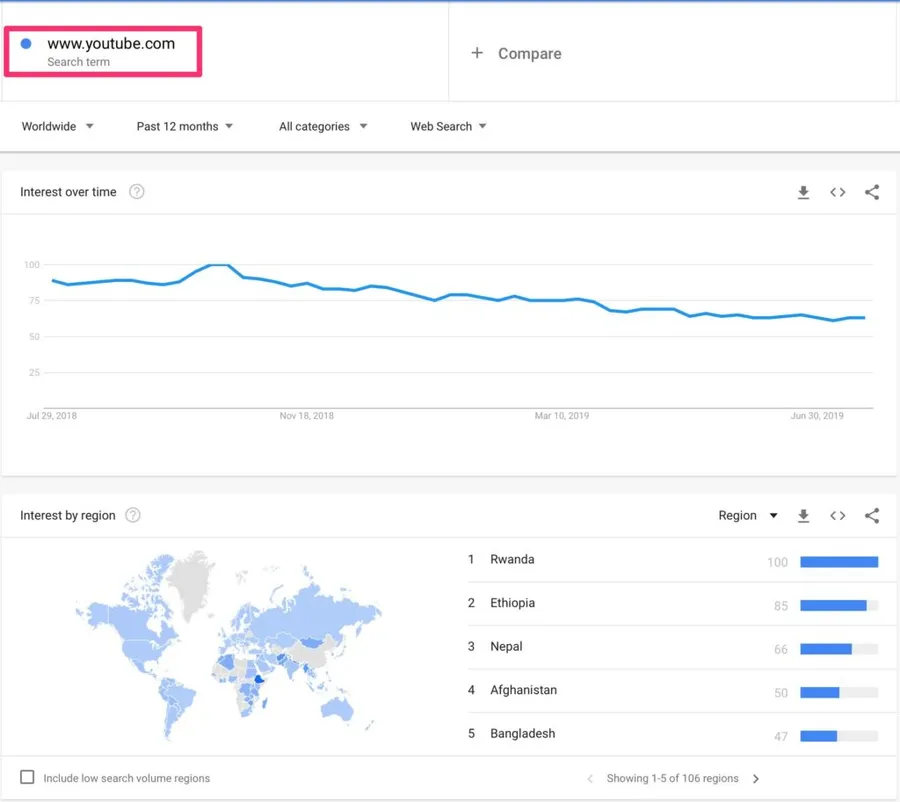Viewport: 900px width, 802px height.
Task: Open the Region view selector
Action: click(748, 516)
